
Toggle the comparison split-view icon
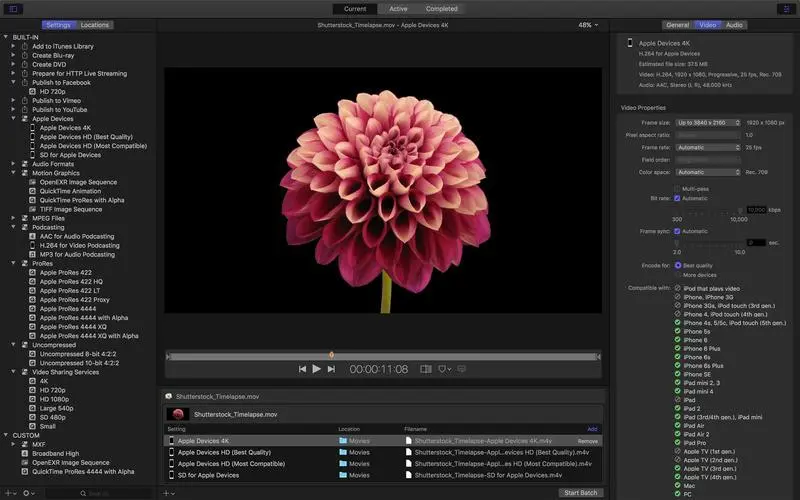click(x=426, y=369)
